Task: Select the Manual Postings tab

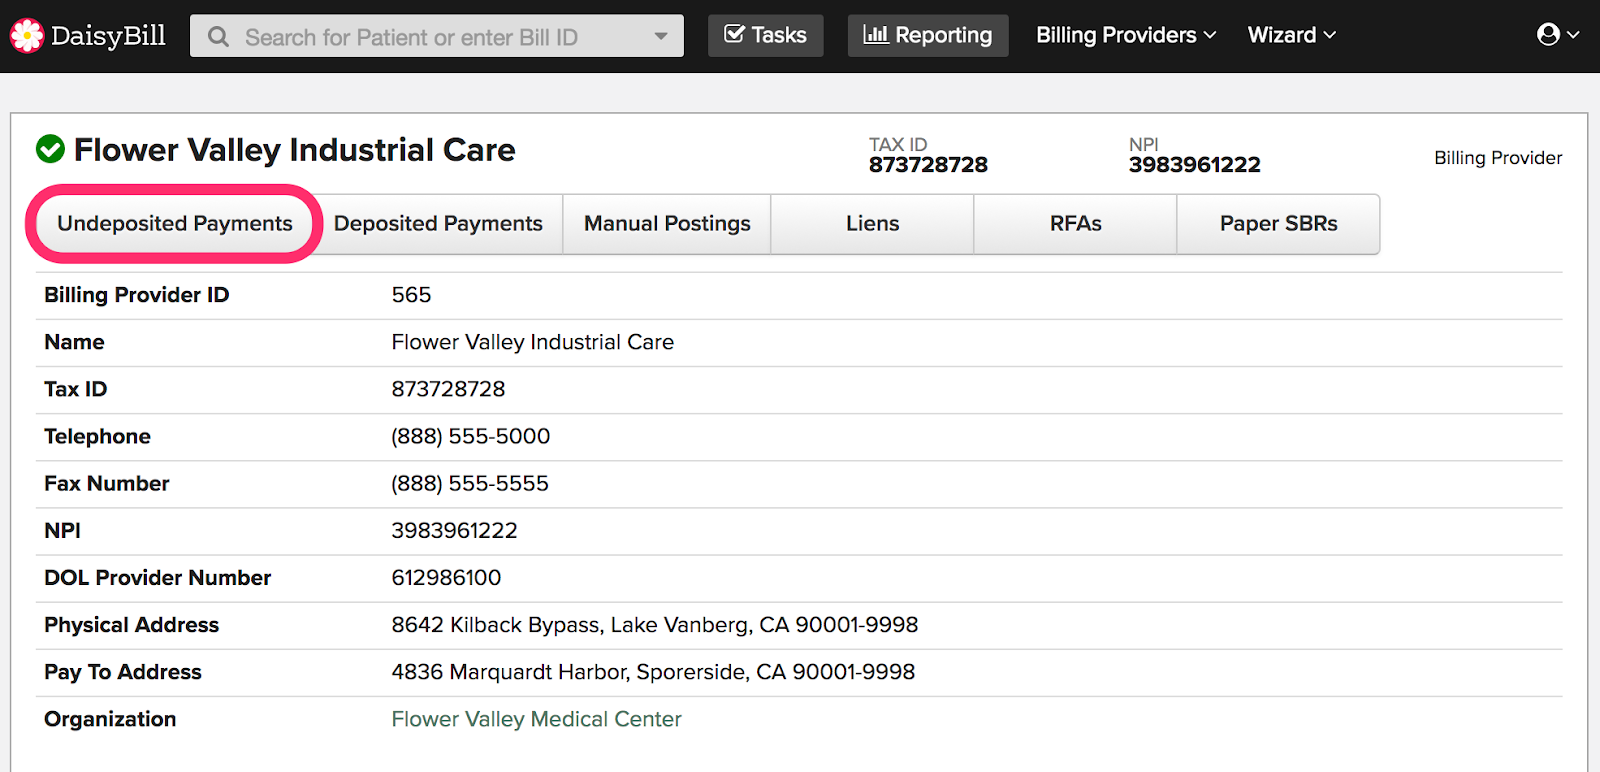Action: [x=667, y=224]
